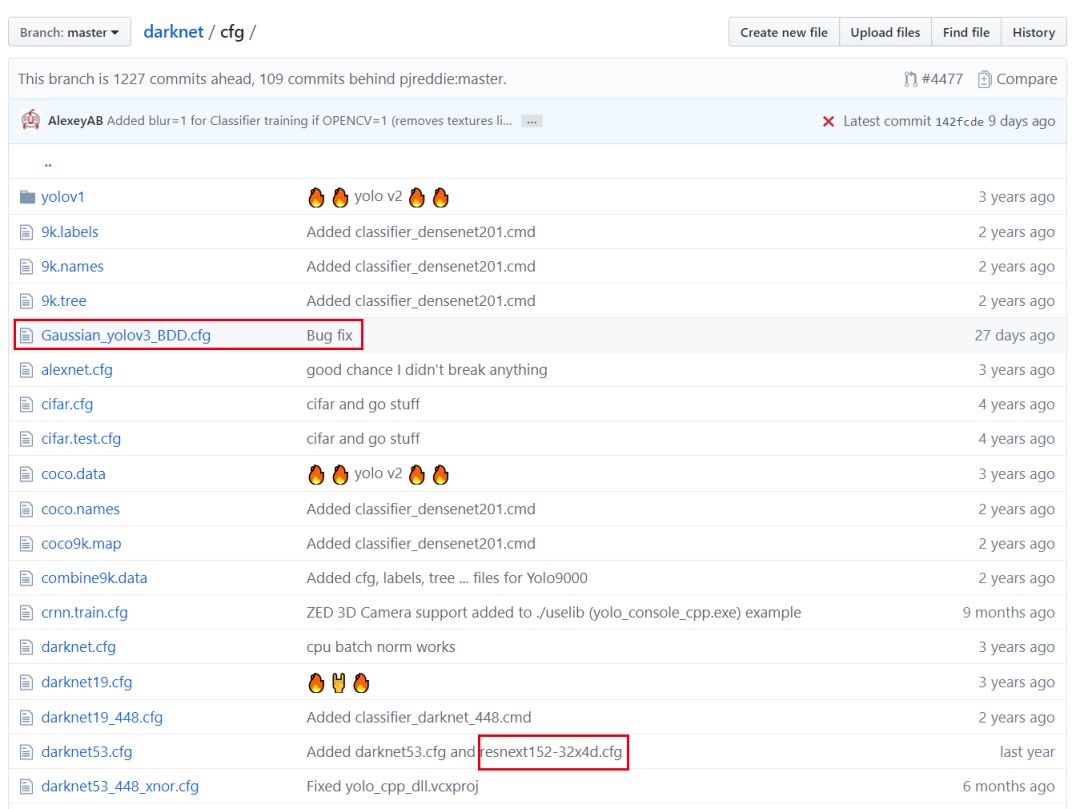Open 'cpu batch norm works' commit message

pos(380,647)
